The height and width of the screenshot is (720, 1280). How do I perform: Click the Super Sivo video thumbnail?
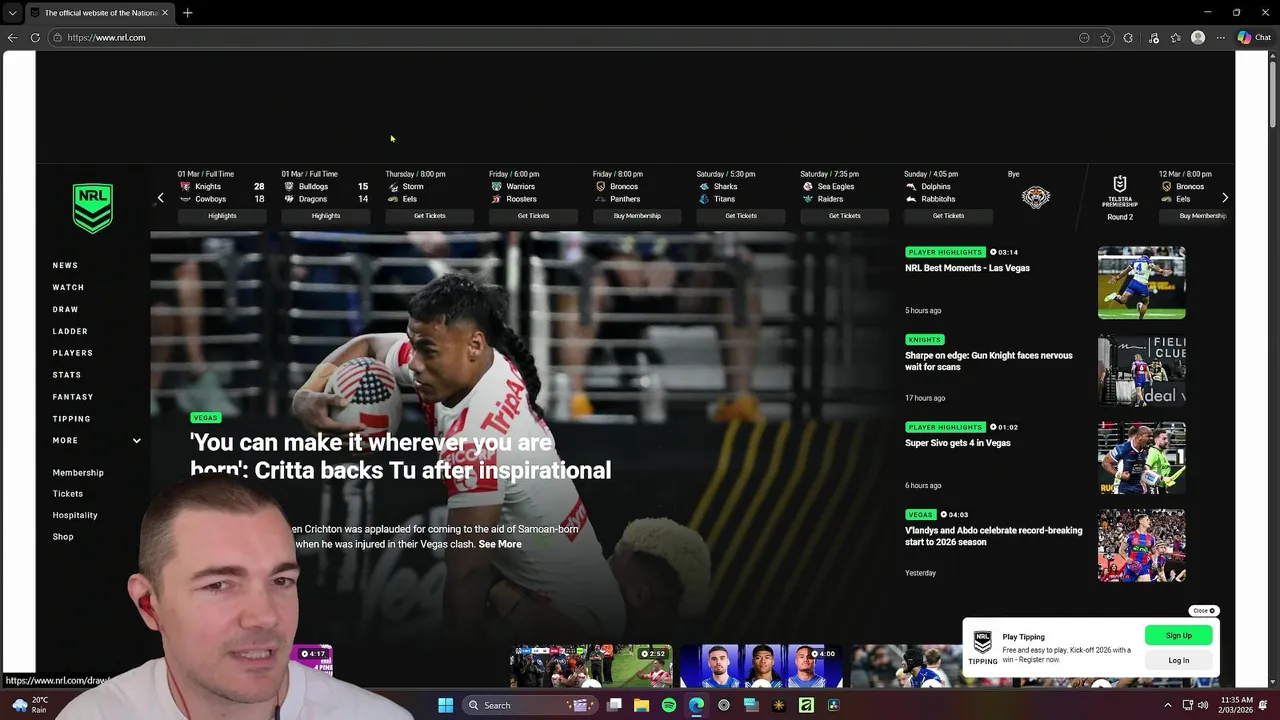click(x=1141, y=458)
